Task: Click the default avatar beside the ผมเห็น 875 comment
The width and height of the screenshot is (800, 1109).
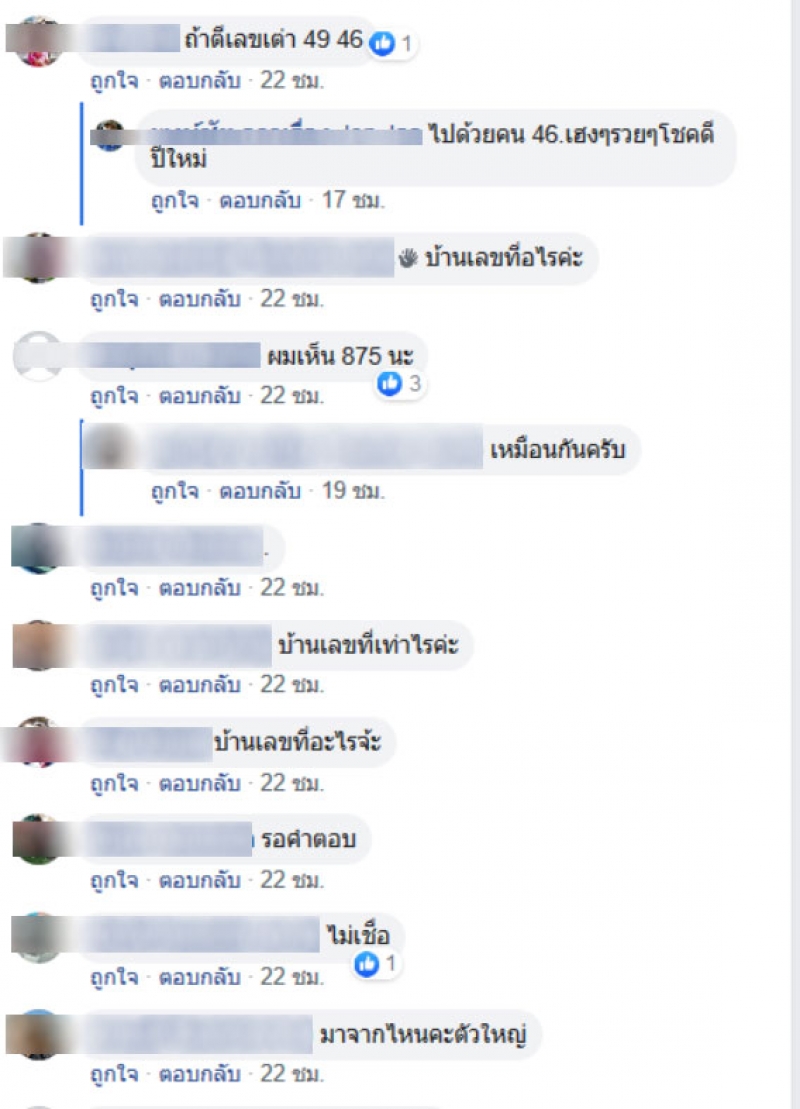Action: (39, 356)
